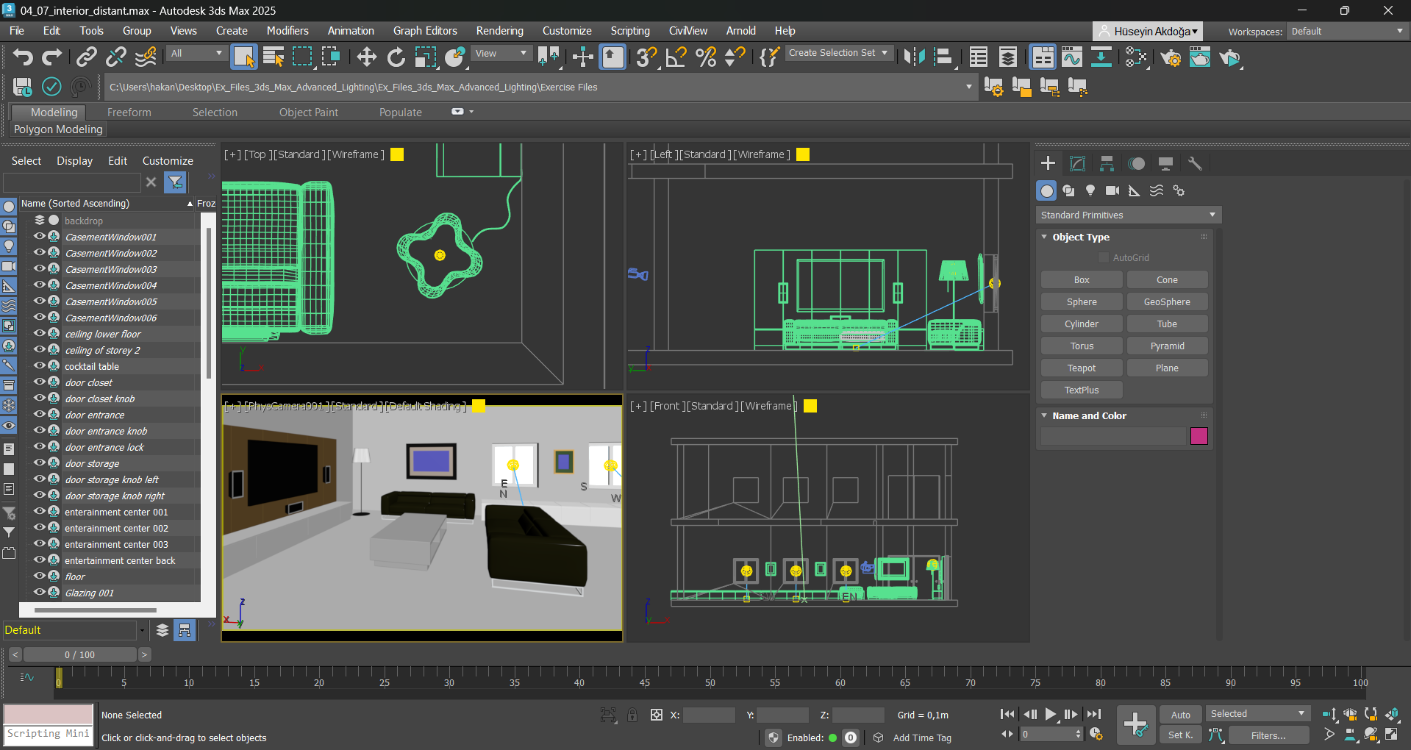The height and width of the screenshot is (750, 1411).
Task: Toggle visibility of Glazing 001
Action: pyautogui.click(x=40, y=592)
